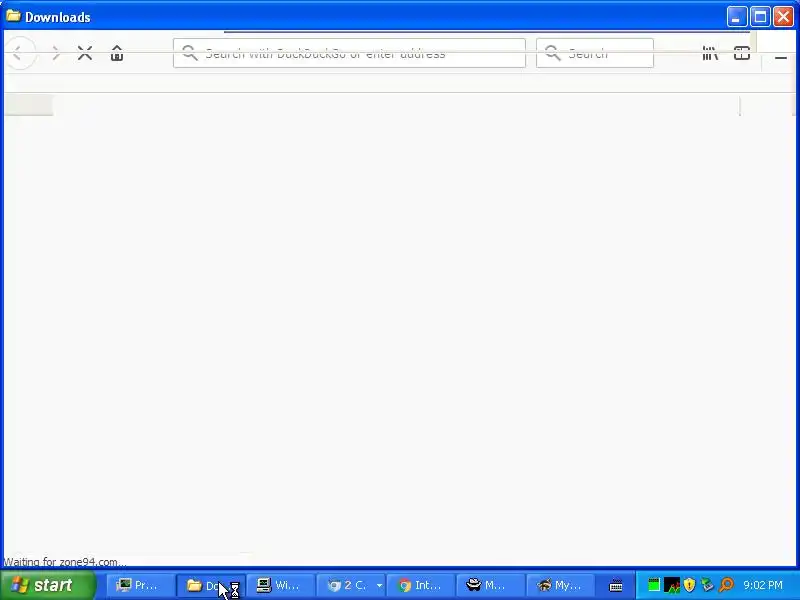800x600 pixels.
Task: Click the 9:02 PM taskbar clock
Action: [x=763, y=585]
